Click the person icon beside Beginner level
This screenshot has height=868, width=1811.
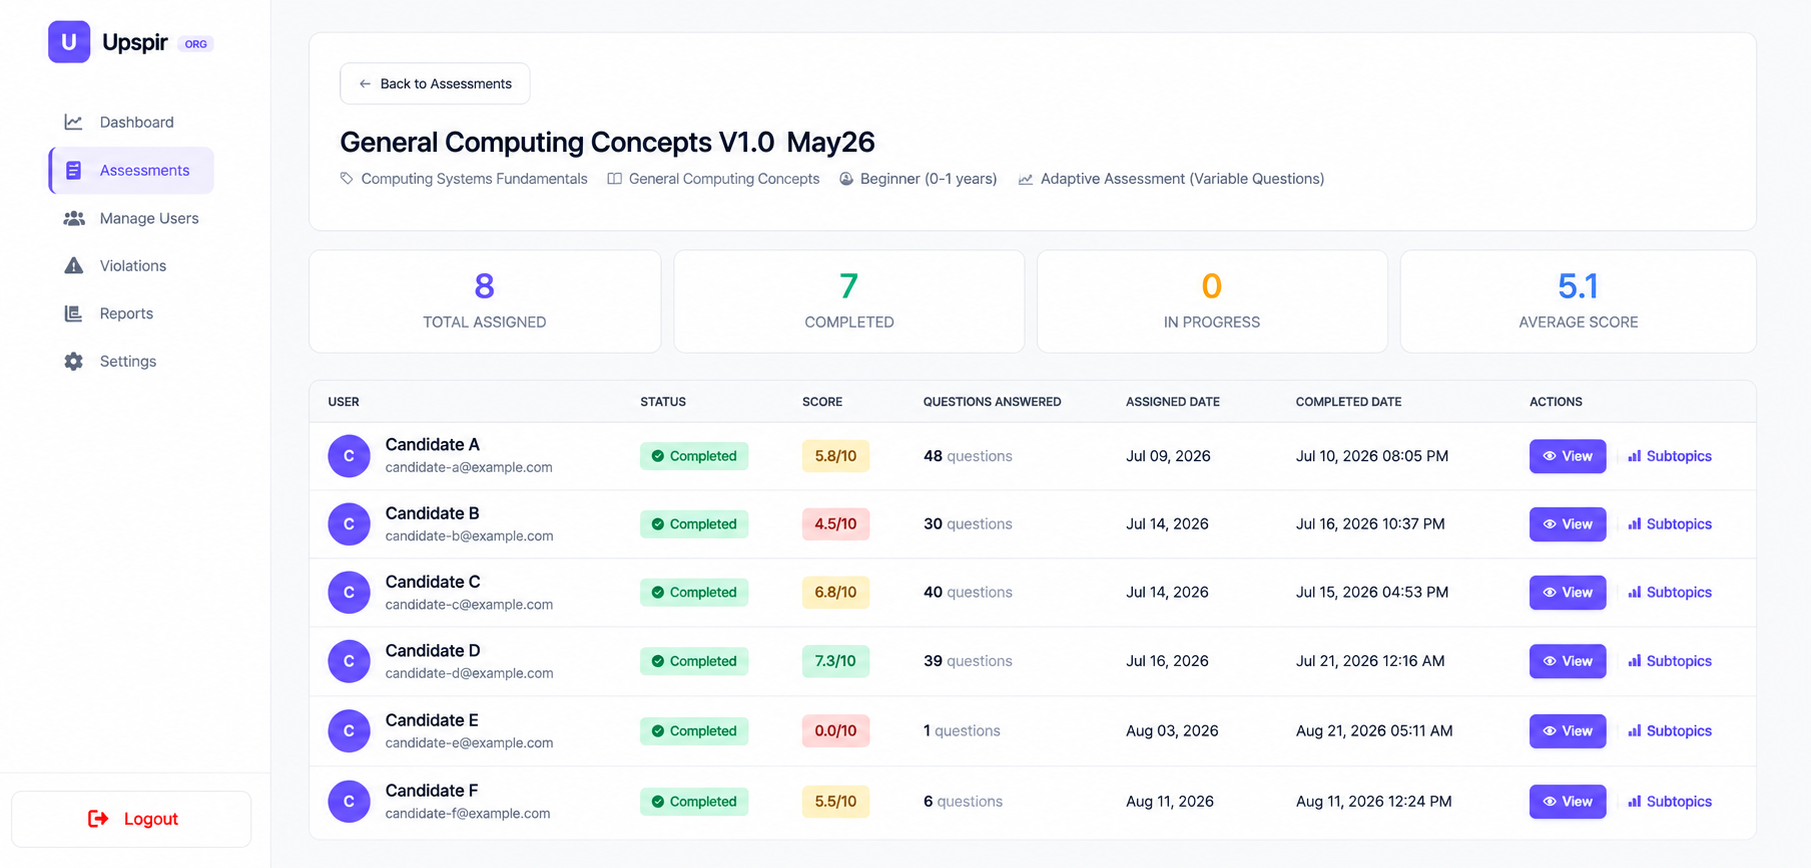click(x=846, y=179)
